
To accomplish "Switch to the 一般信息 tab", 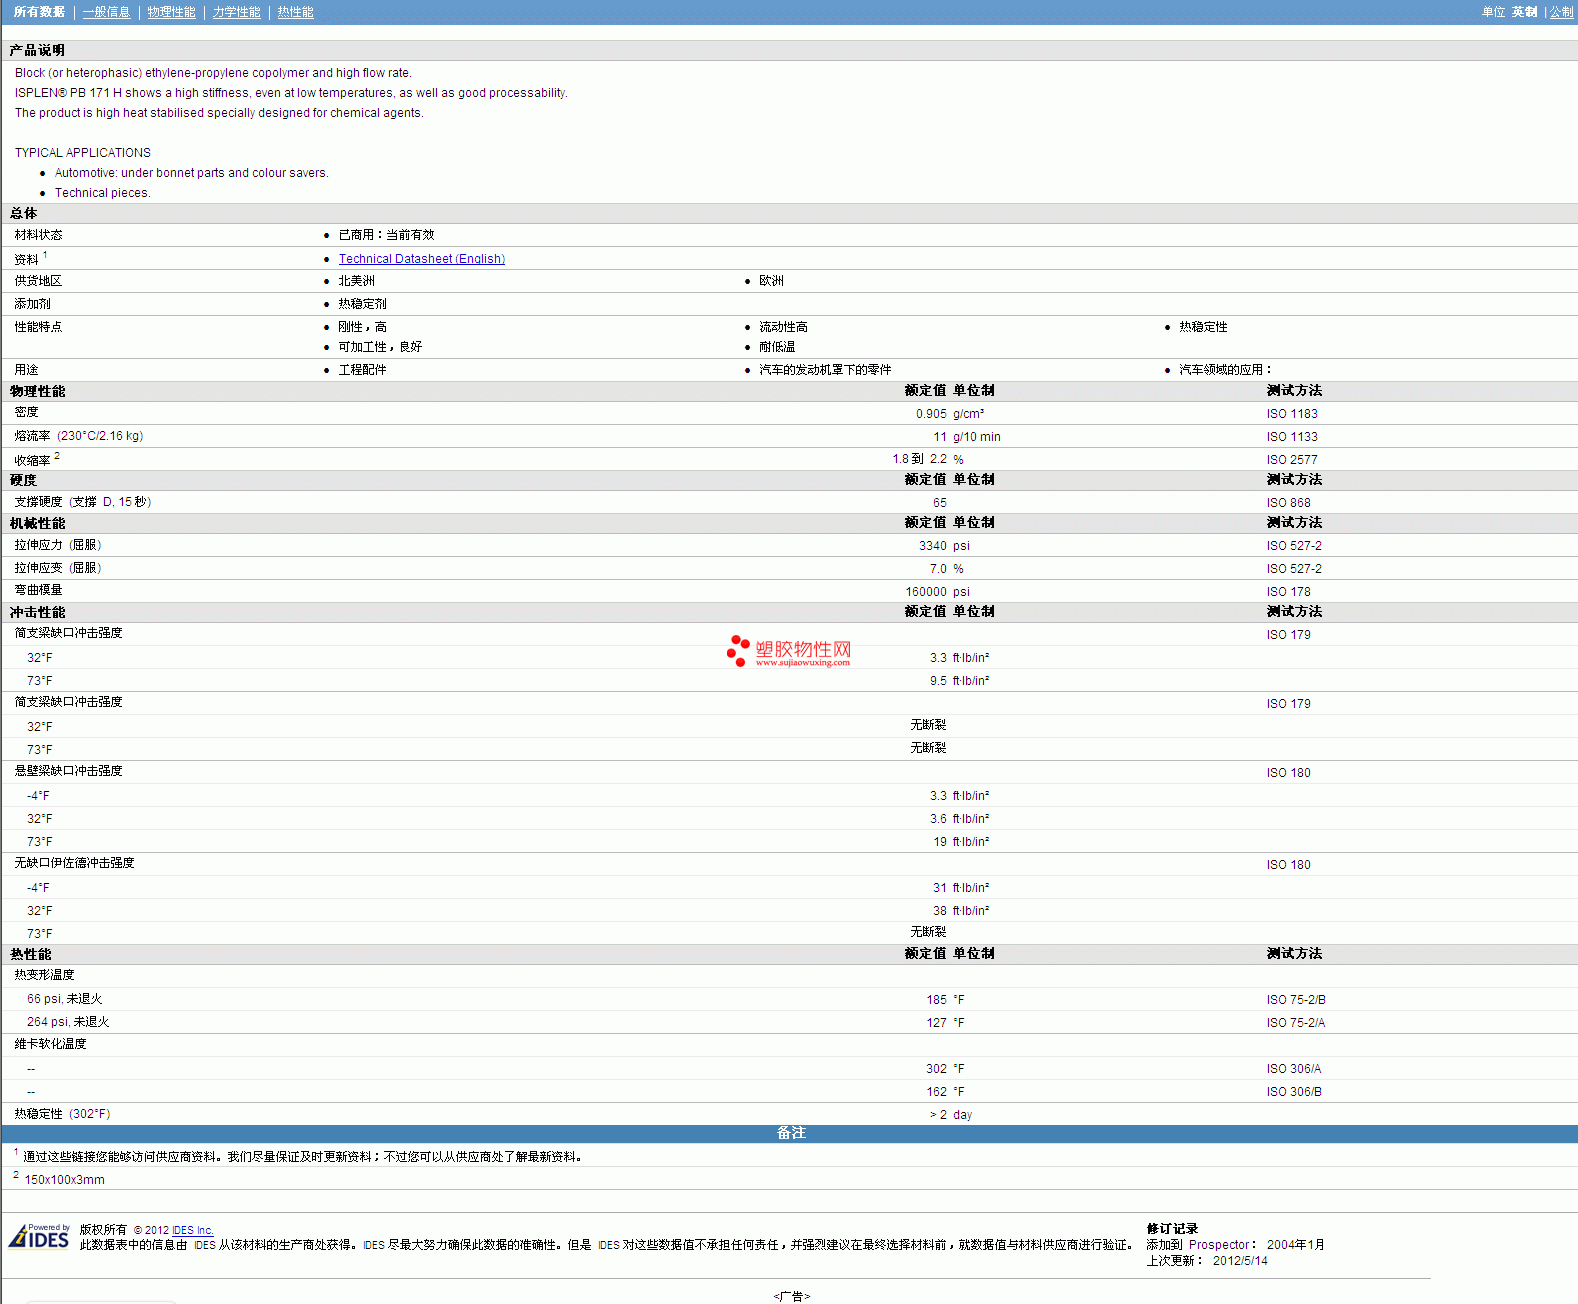I will click(x=106, y=12).
